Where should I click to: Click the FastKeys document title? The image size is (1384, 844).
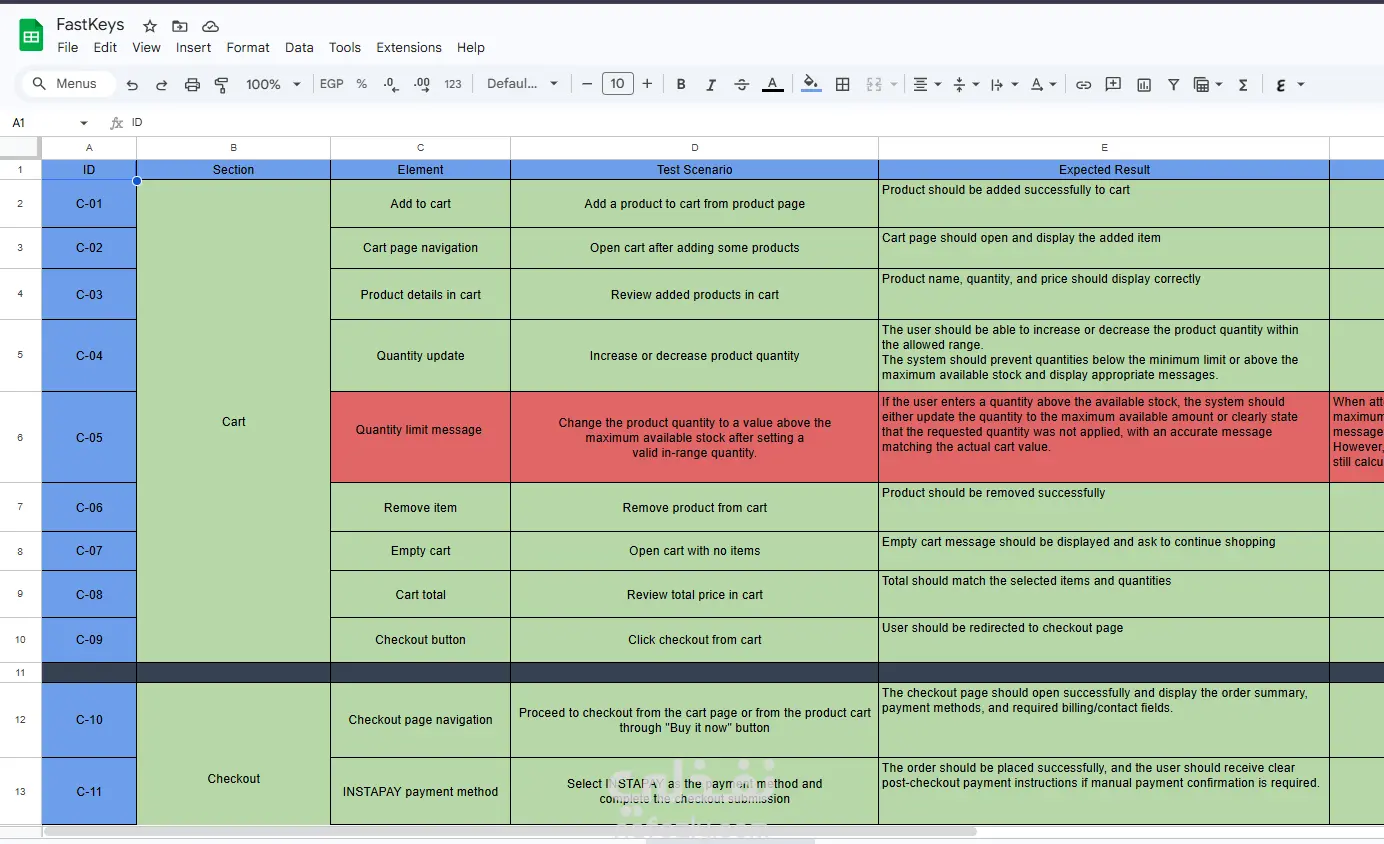click(90, 25)
